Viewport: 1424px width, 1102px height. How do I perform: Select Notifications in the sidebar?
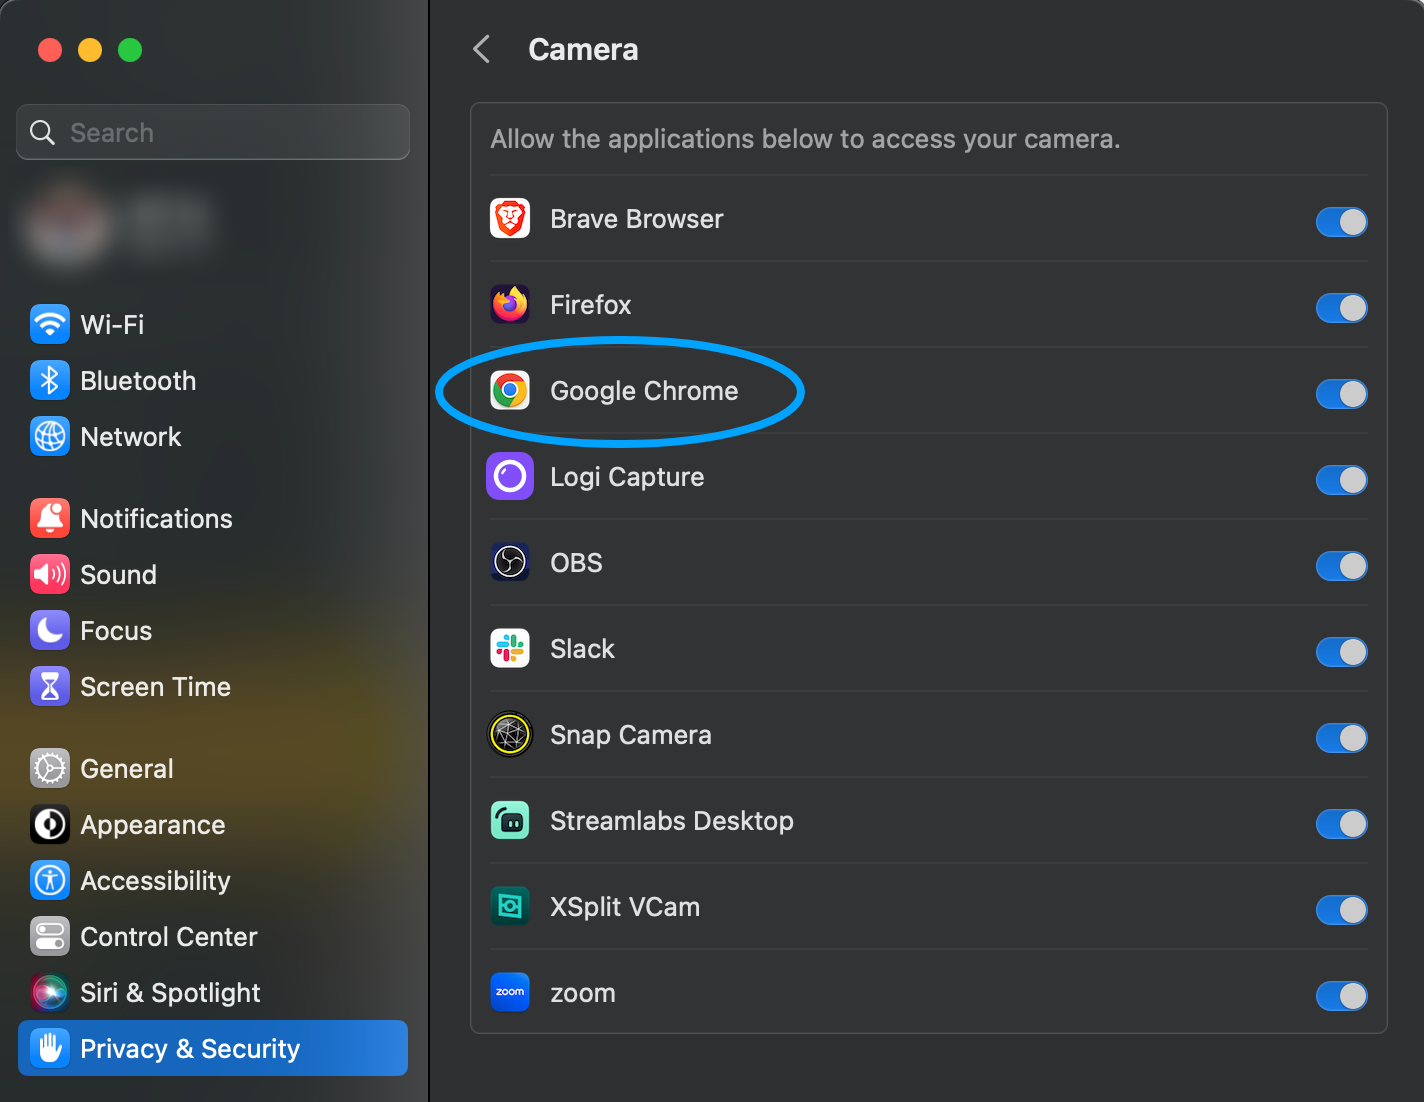click(213, 518)
